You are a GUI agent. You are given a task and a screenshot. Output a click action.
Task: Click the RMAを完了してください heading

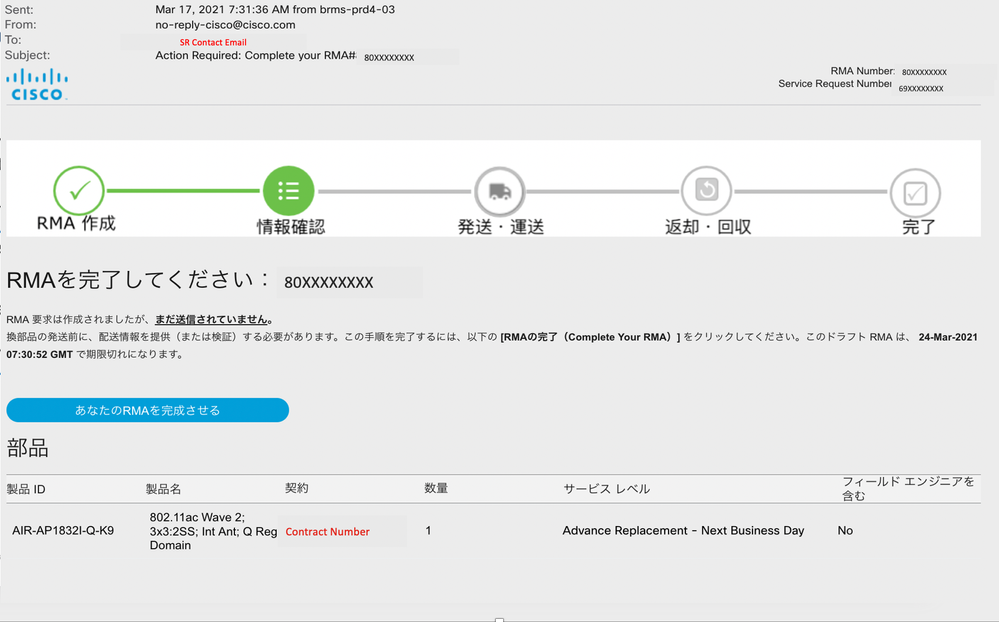[138, 280]
